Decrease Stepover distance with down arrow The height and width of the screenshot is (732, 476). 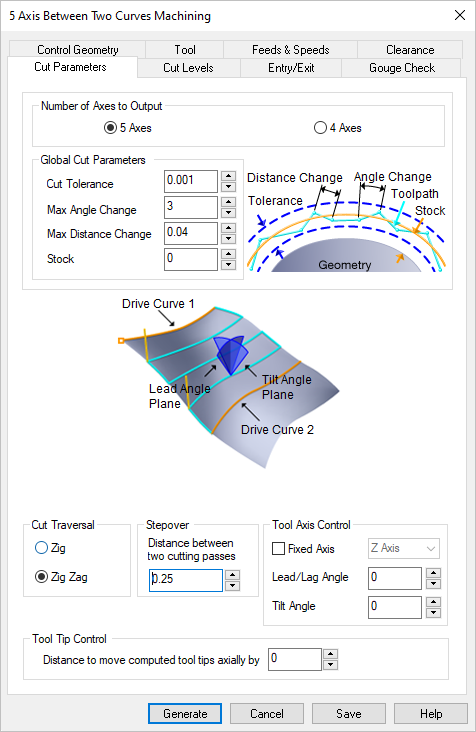pos(232,586)
